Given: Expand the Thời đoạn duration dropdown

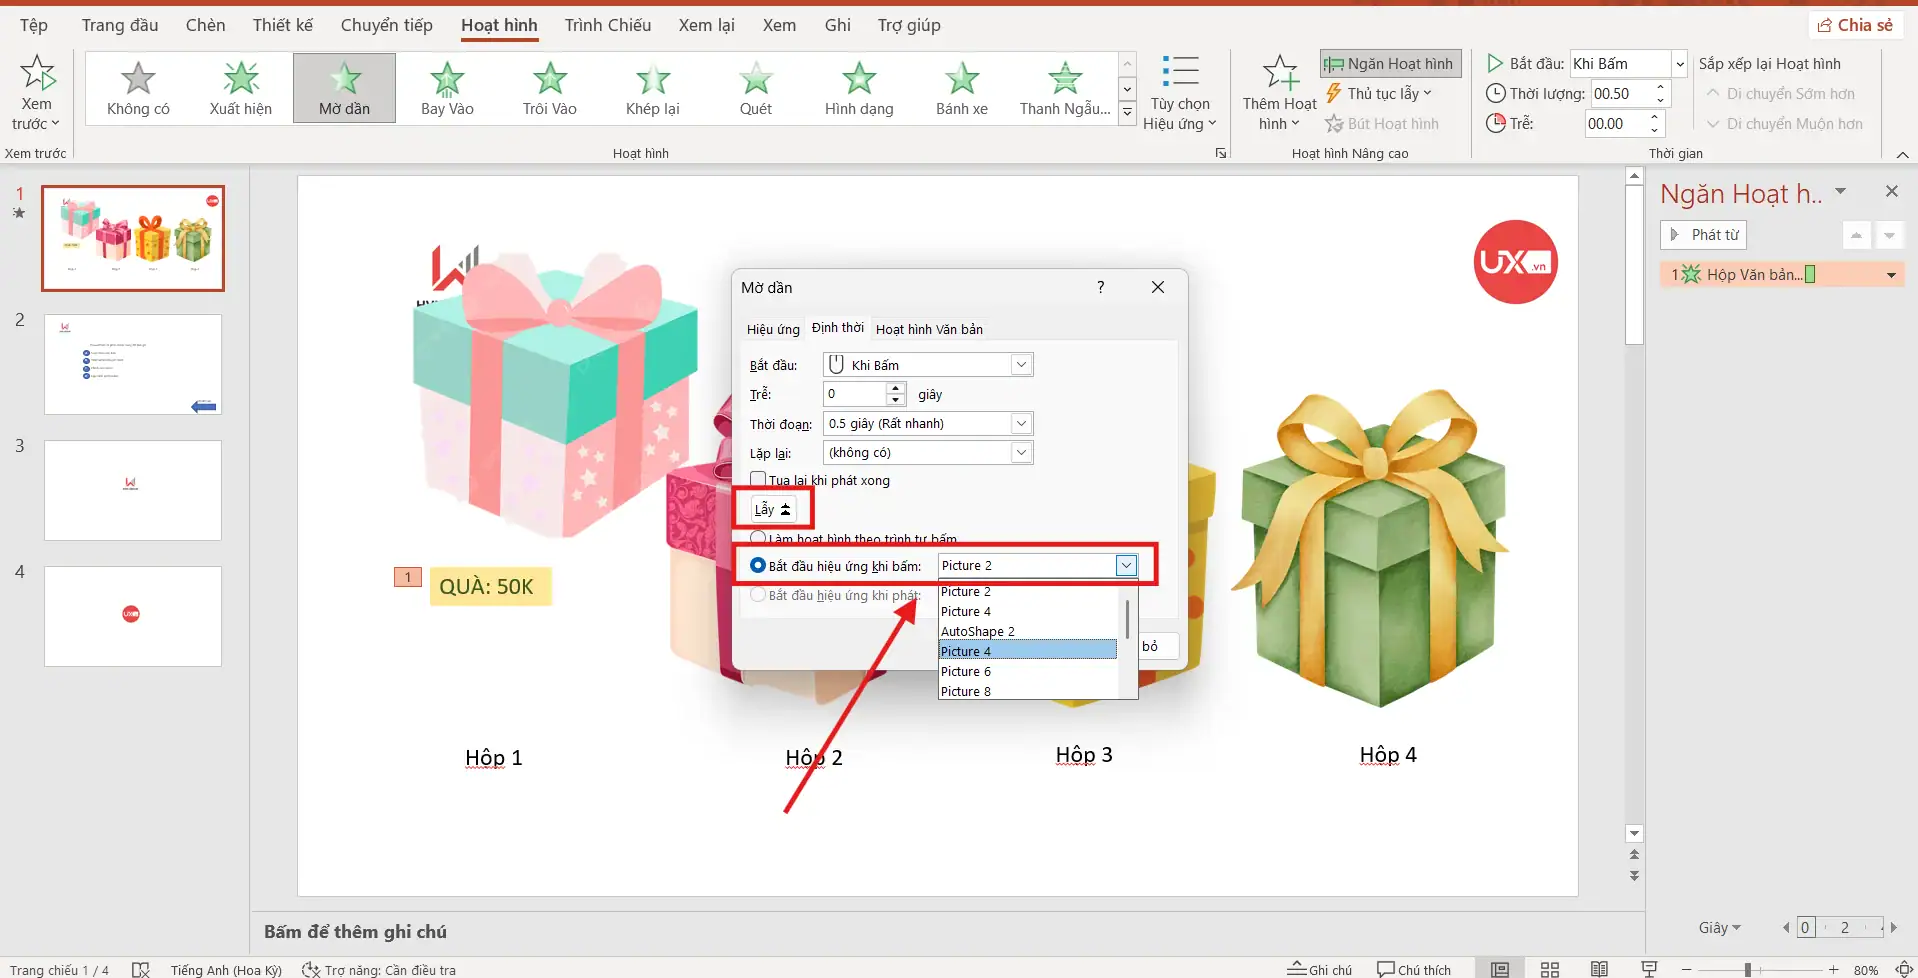Looking at the screenshot, I should [x=1021, y=424].
